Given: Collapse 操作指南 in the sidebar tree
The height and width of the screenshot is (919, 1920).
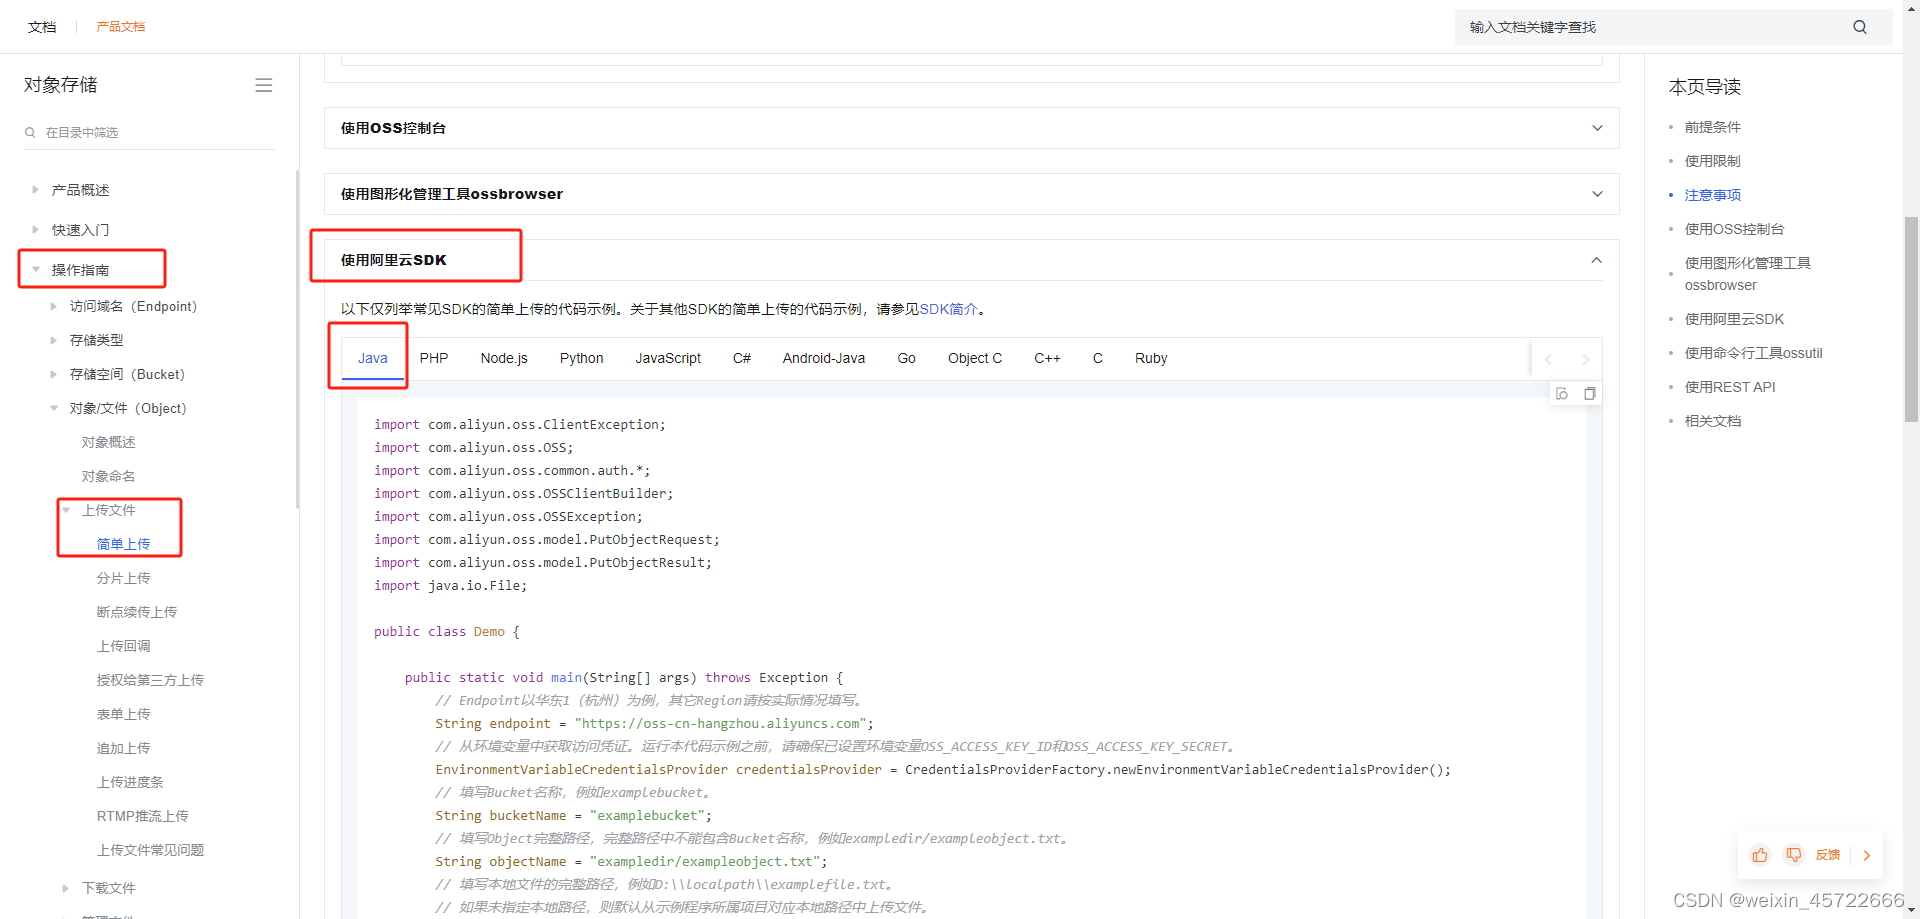Looking at the screenshot, I should click(36, 269).
